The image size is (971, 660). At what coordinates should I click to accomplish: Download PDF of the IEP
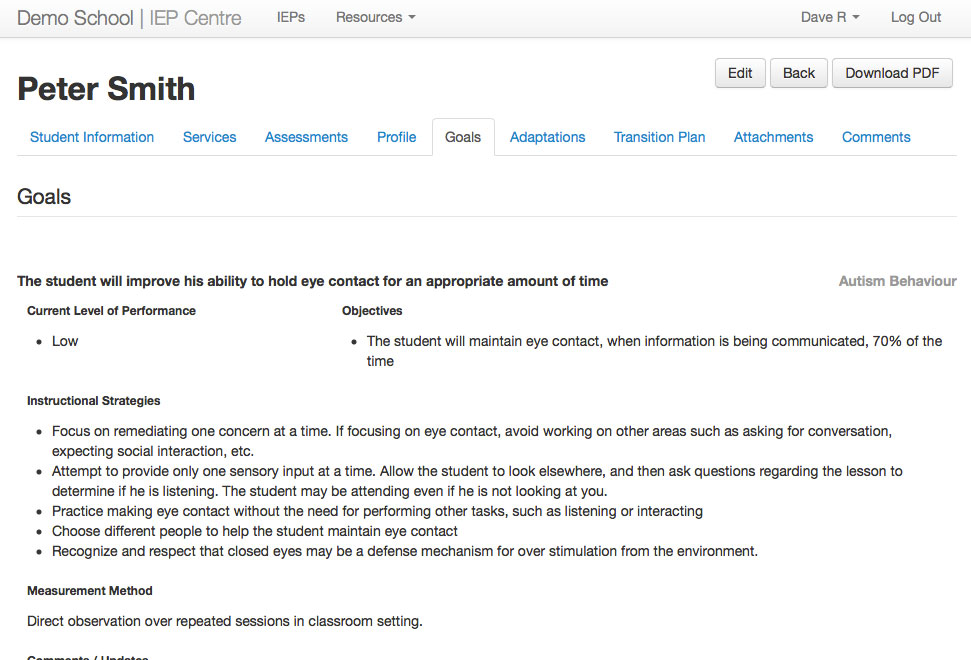(x=892, y=73)
